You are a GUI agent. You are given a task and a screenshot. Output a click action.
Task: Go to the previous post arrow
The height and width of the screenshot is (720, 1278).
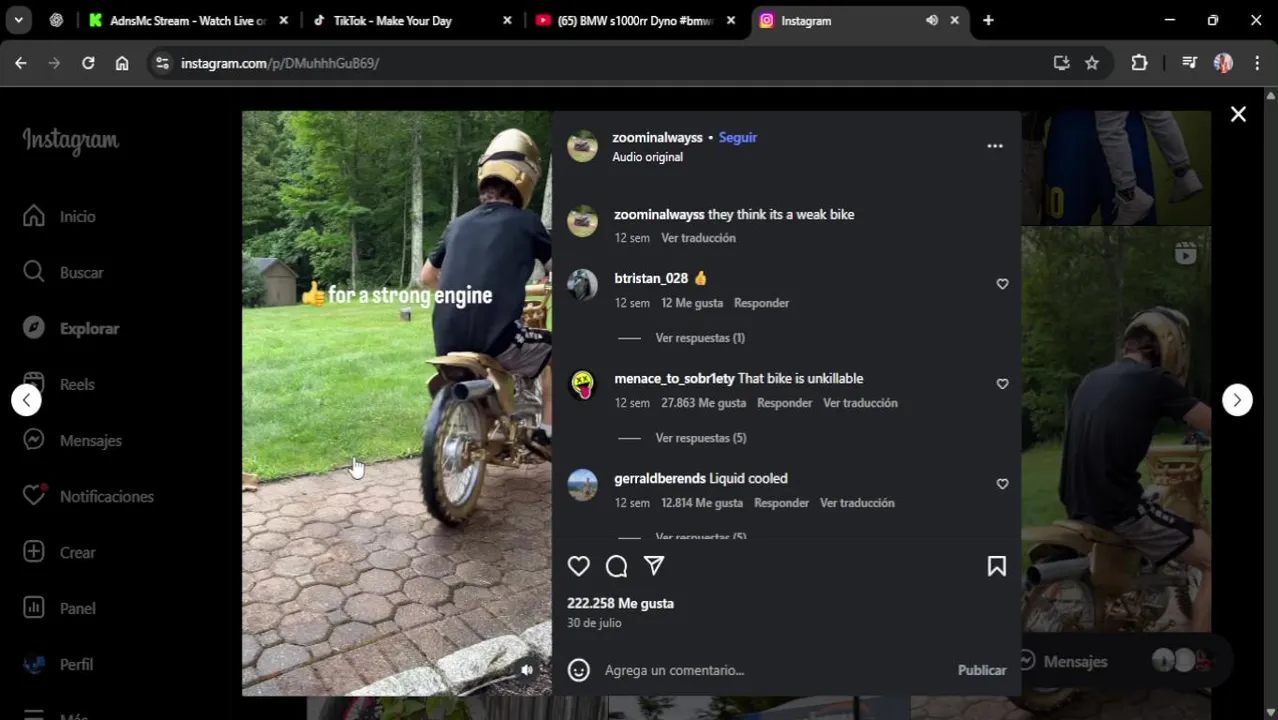coord(27,400)
